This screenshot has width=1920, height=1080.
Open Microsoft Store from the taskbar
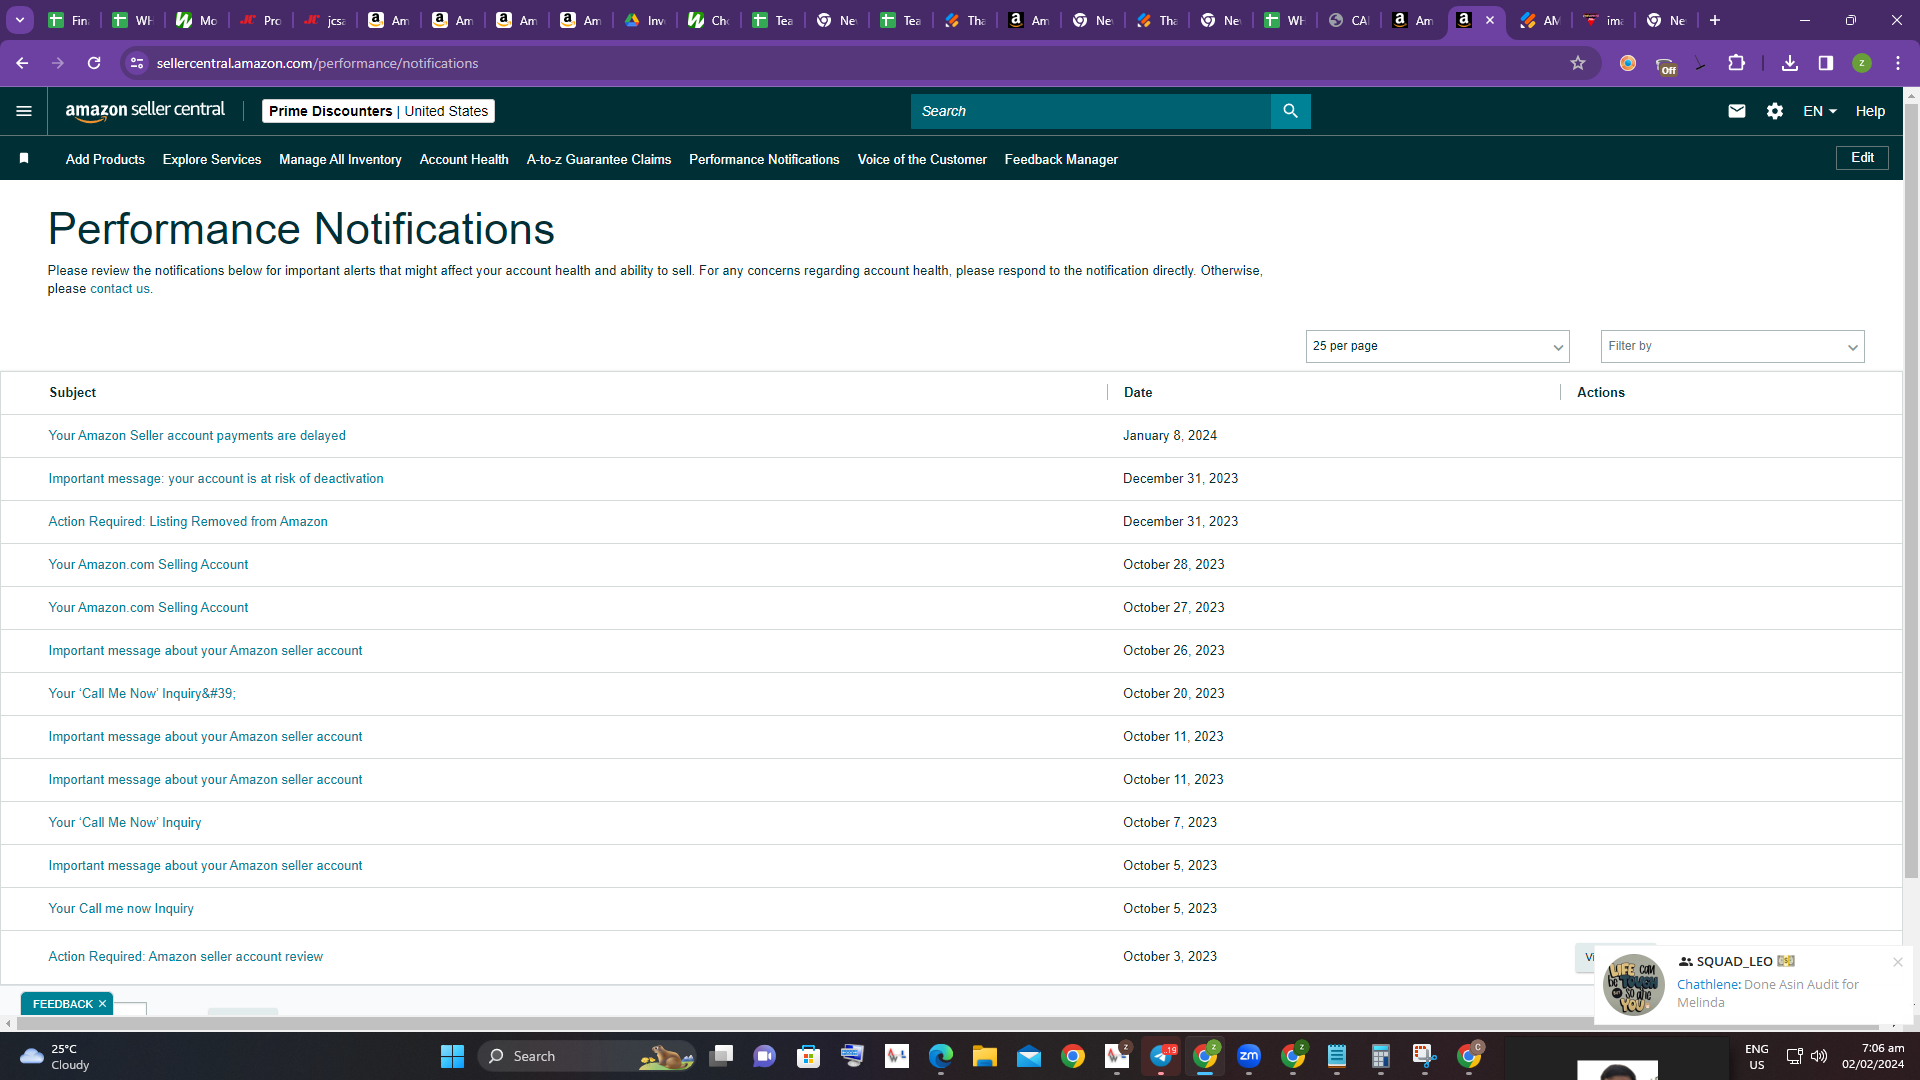(x=809, y=1056)
